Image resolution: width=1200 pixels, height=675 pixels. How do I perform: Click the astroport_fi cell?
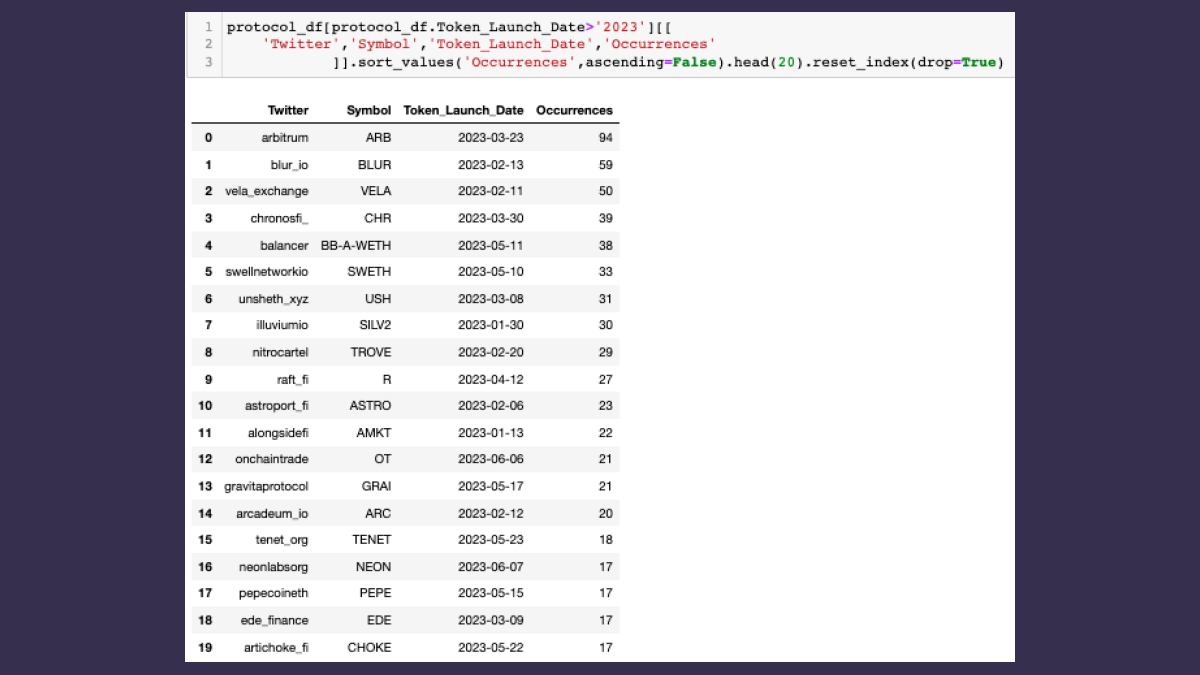(x=277, y=406)
